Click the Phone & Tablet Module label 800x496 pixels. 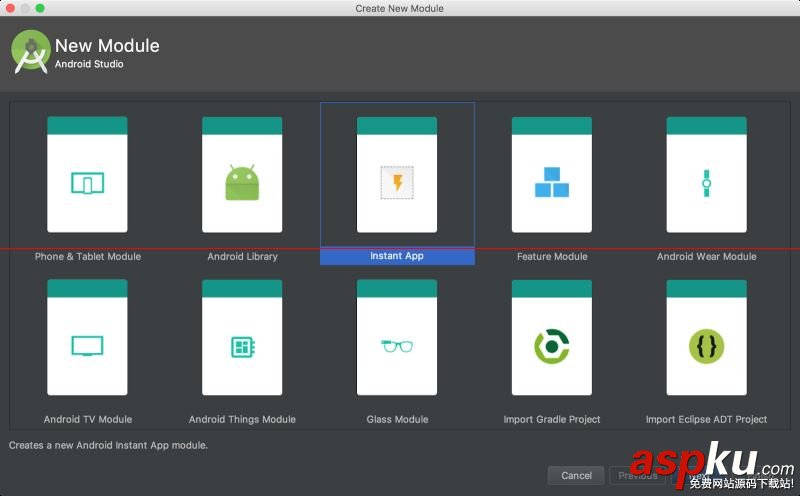pyautogui.click(x=88, y=257)
